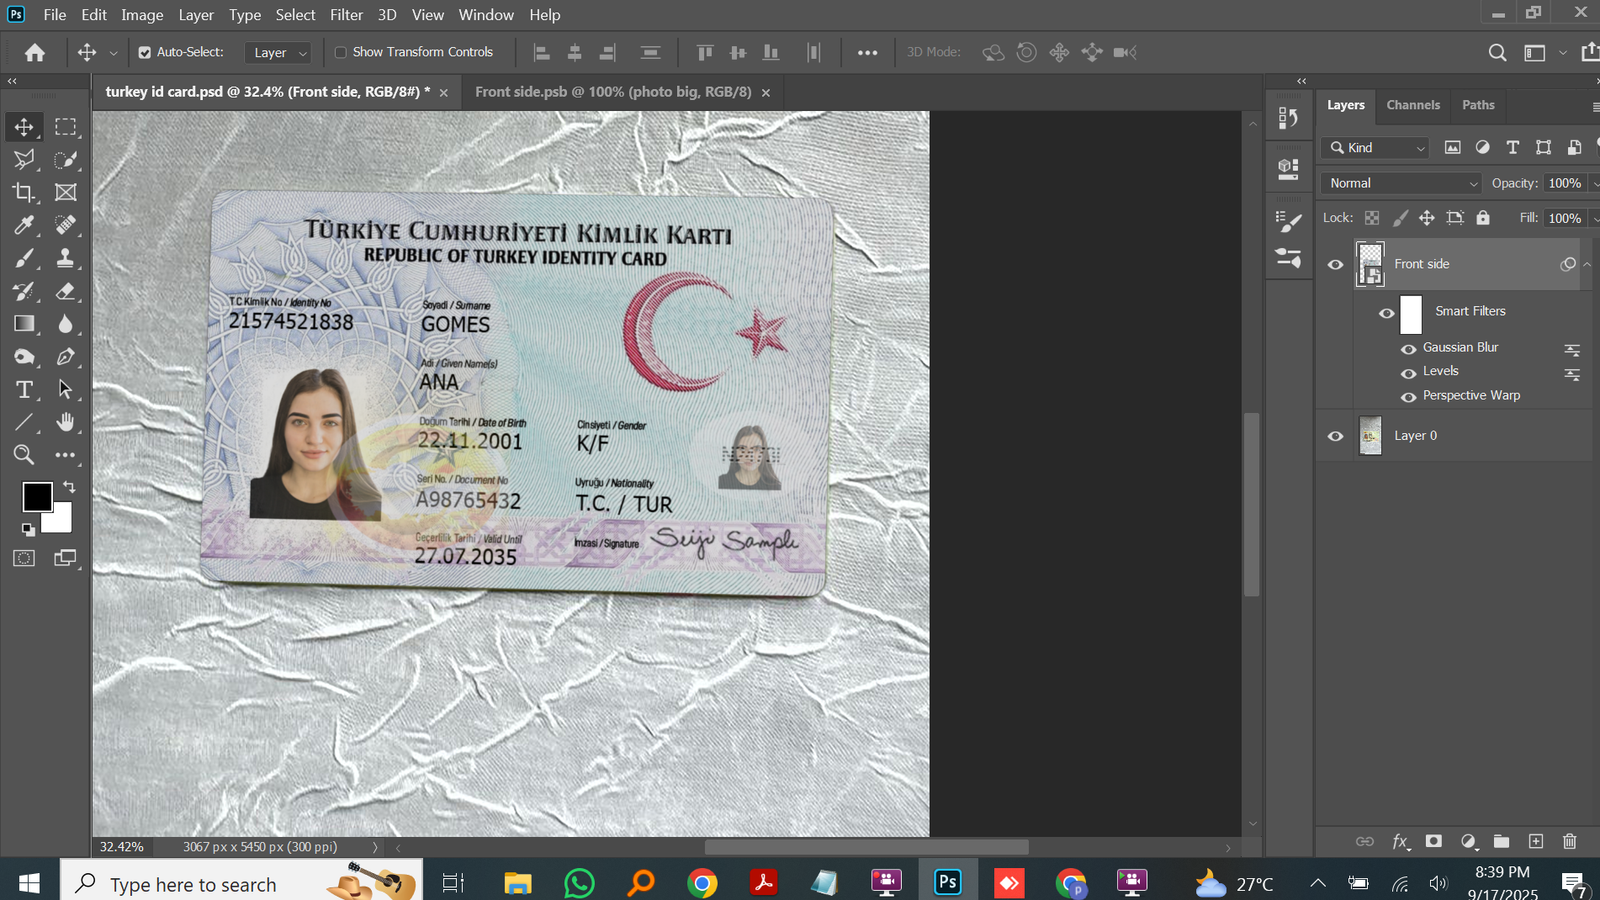Click the black foreground color swatch
Viewport: 1600px width, 900px height.
37,497
